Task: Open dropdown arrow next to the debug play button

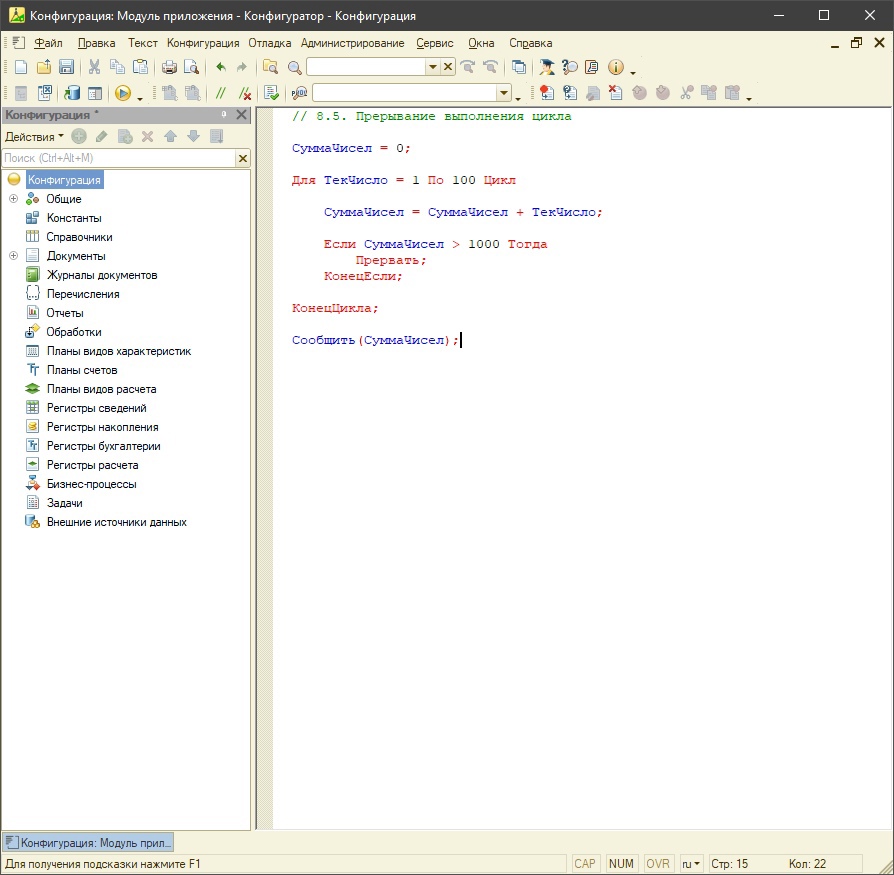Action: coord(140,99)
